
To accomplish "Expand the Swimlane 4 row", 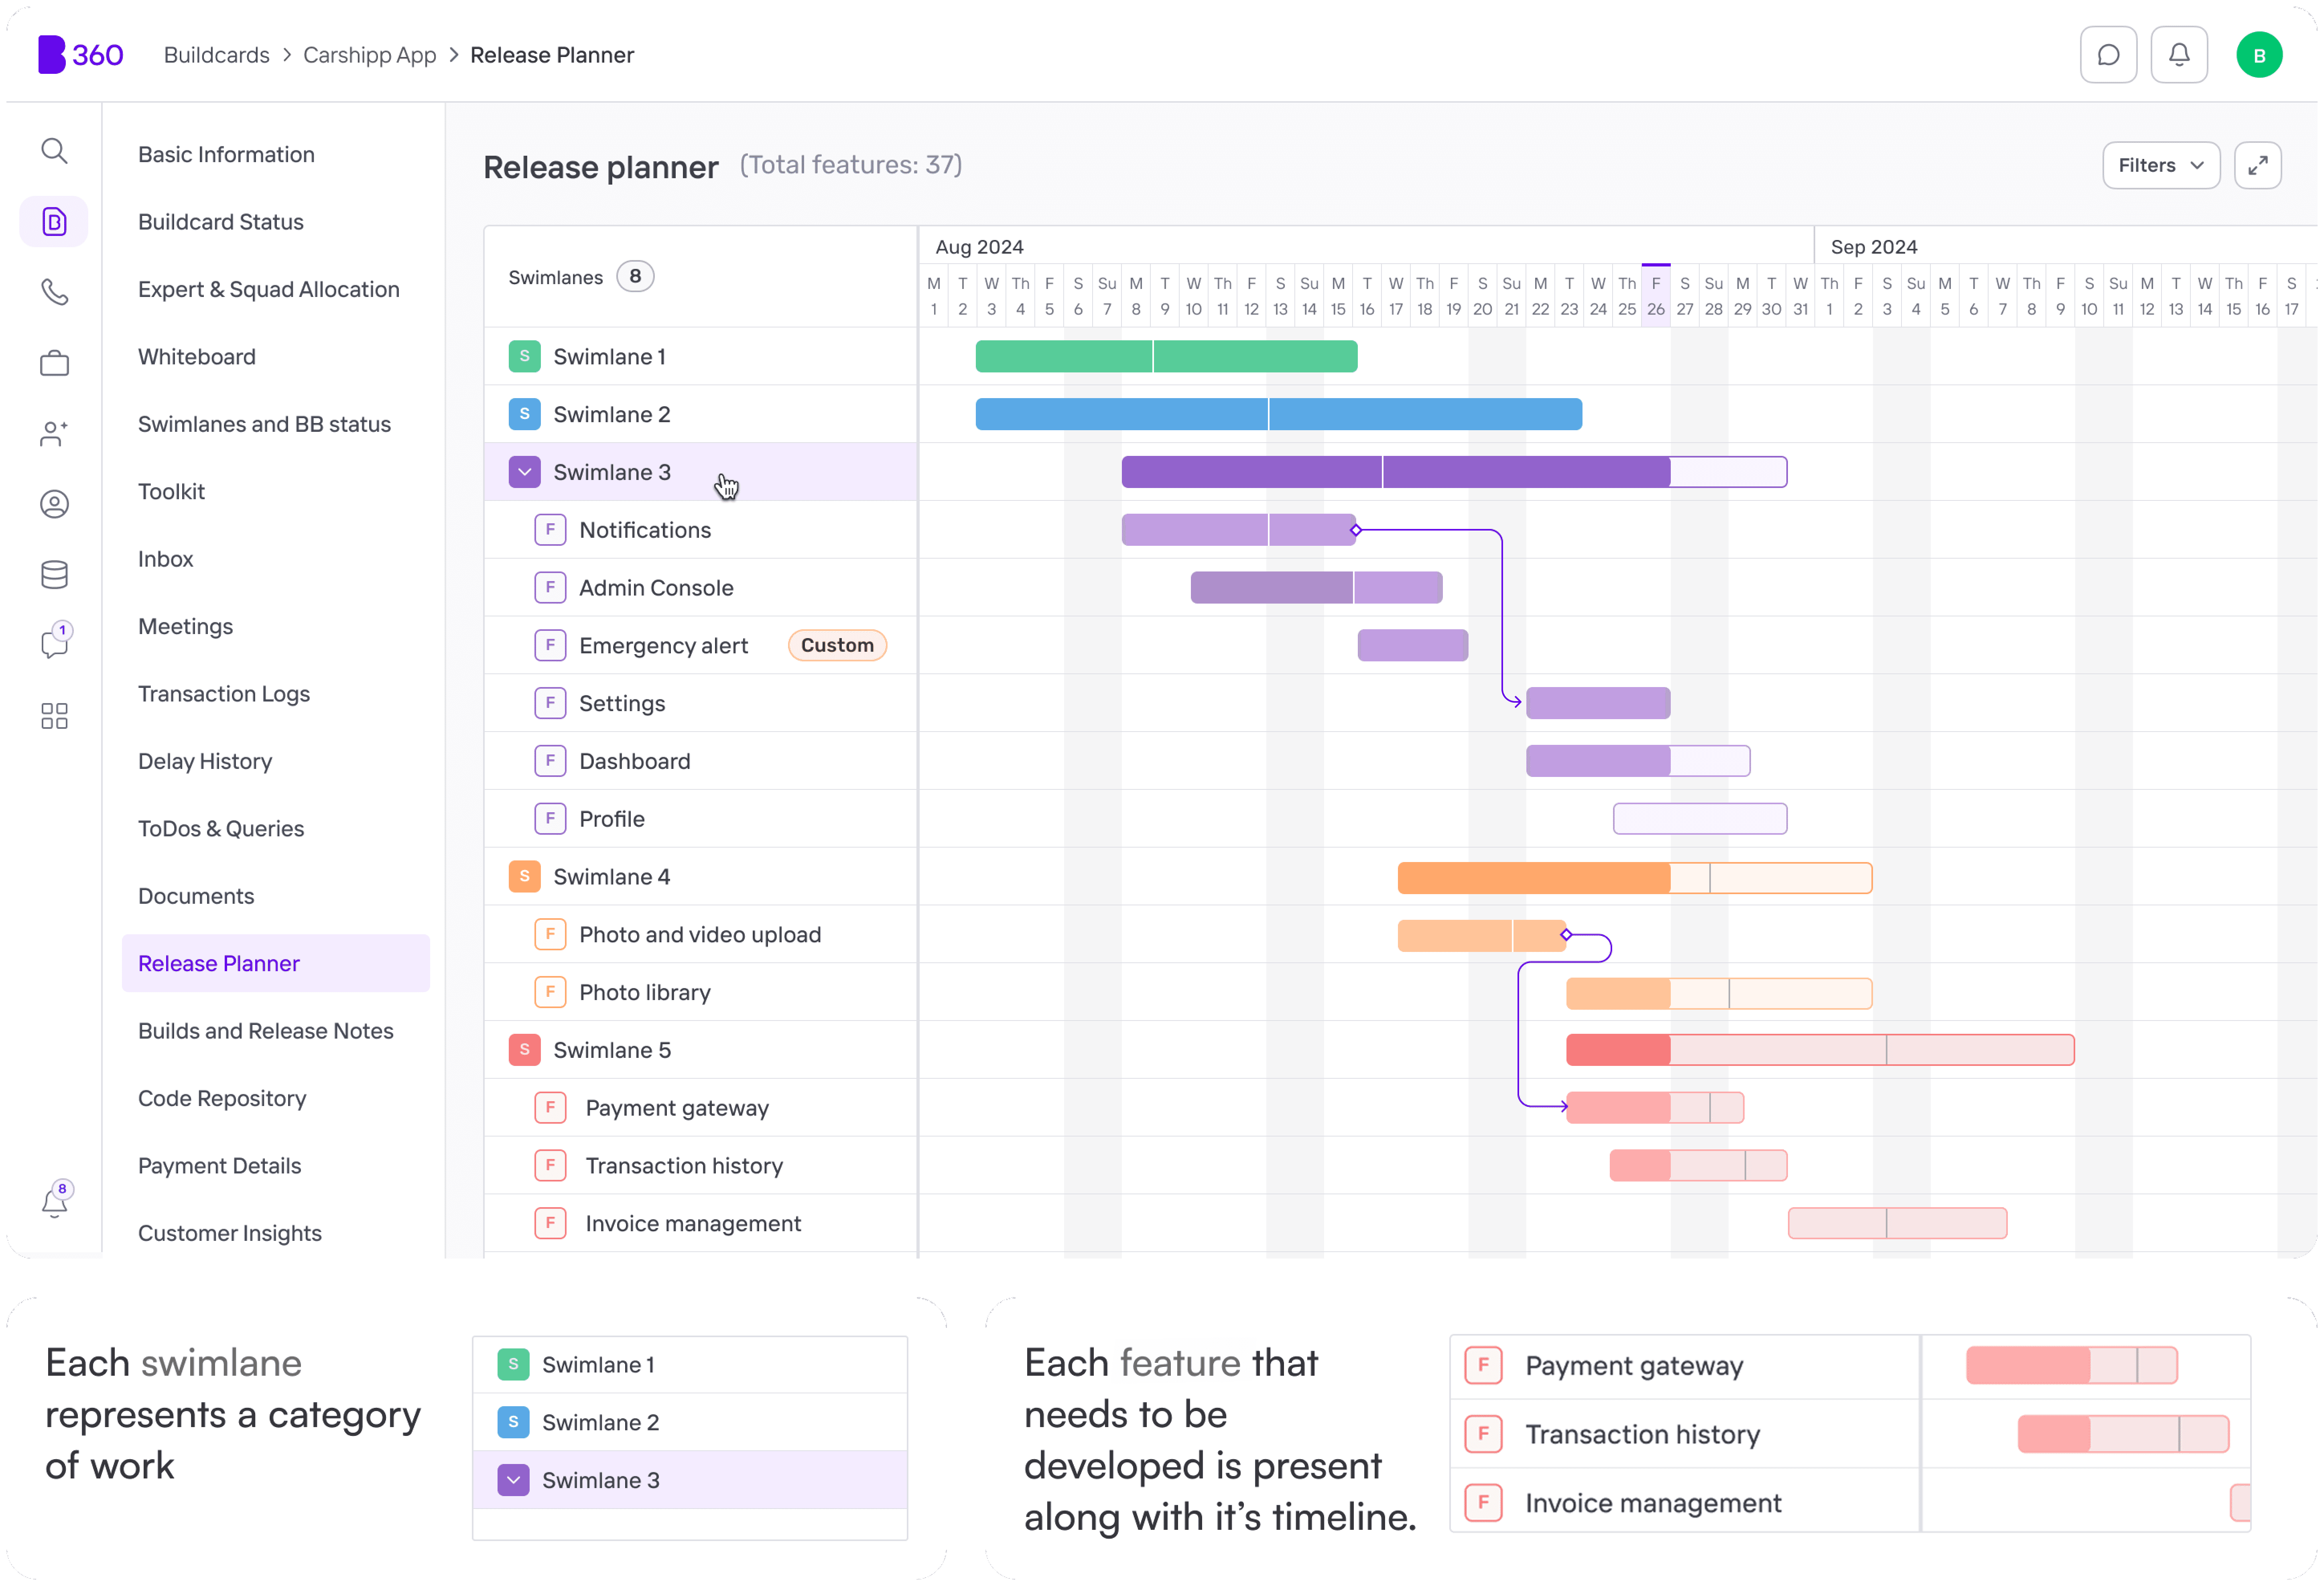I will 524,877.
